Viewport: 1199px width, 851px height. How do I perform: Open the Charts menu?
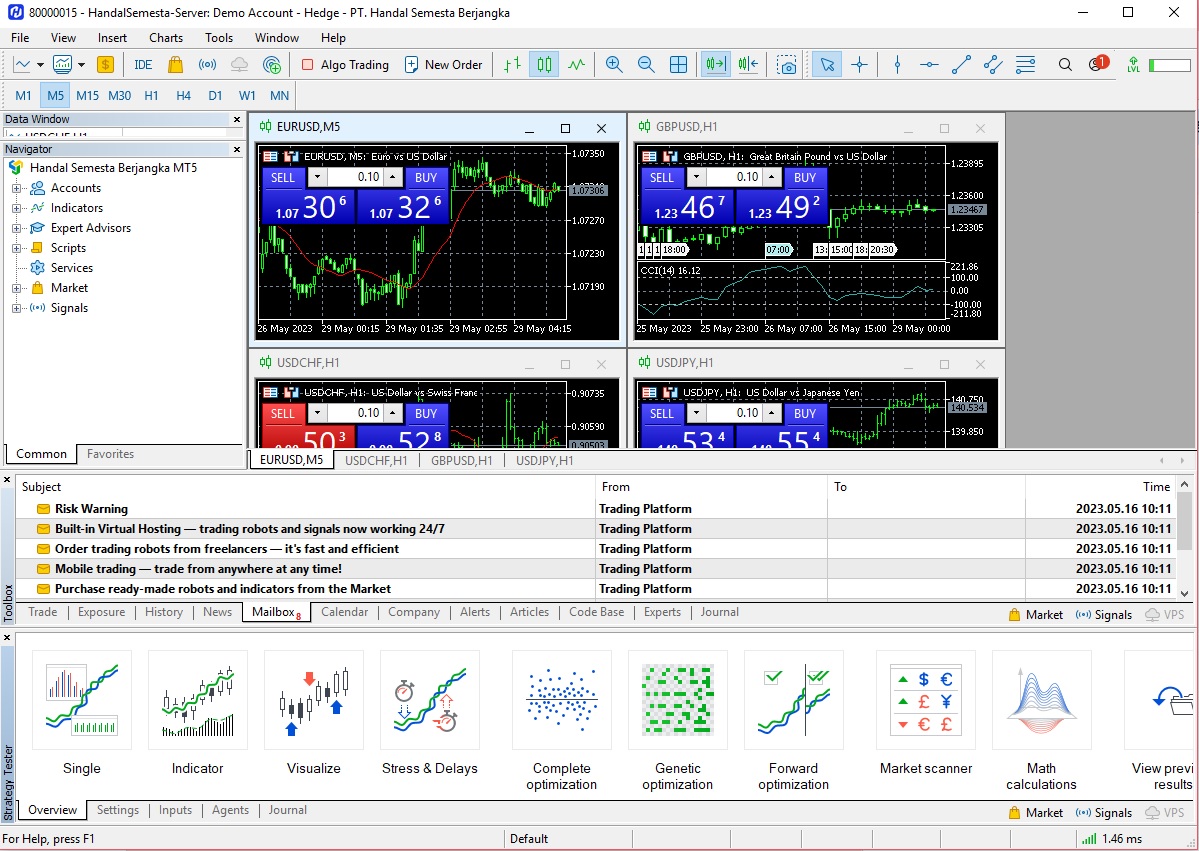pos(166,37)
